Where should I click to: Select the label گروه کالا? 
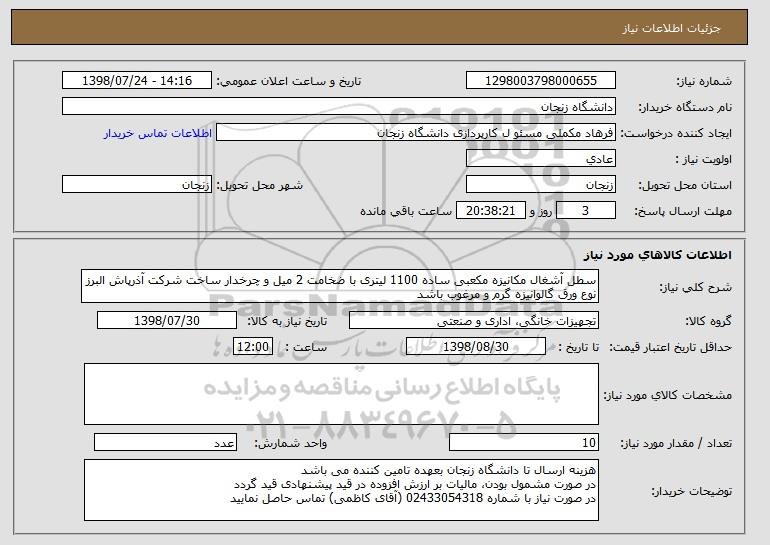click(708, 321)
